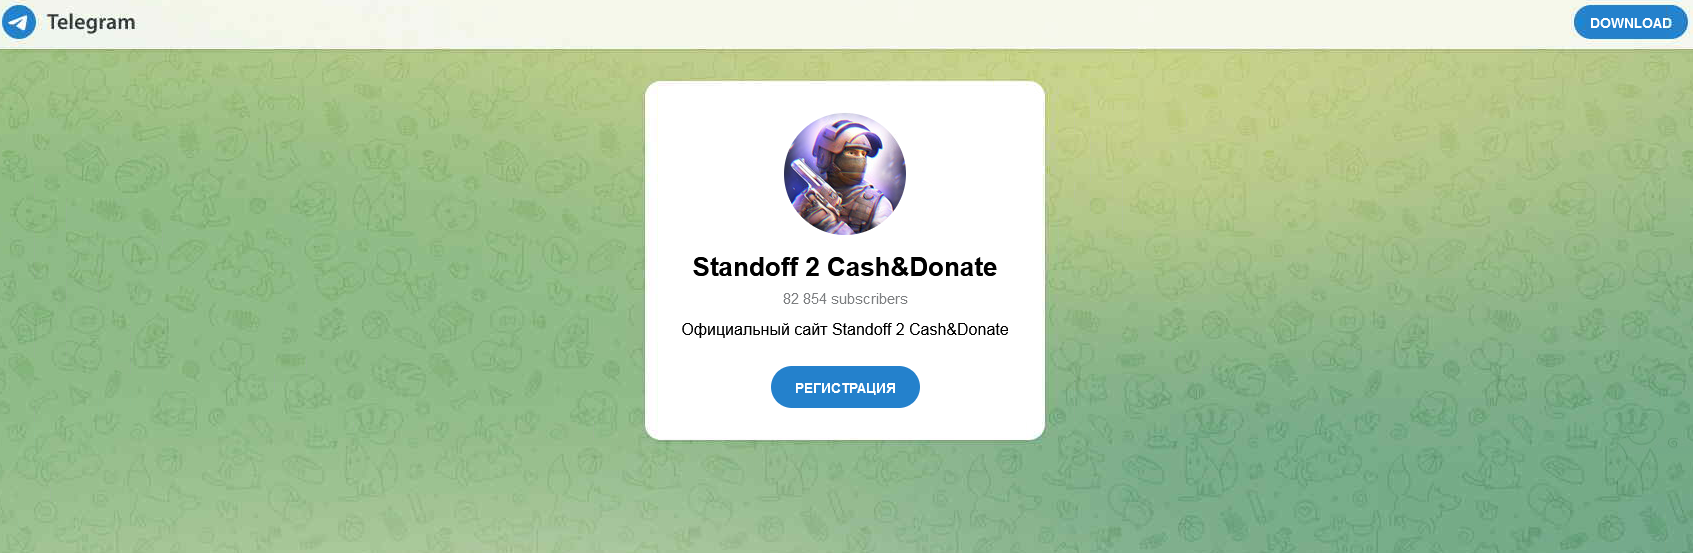1693x553 pixels.
Task: Click the word Standoff in the channel title
Action: tap(745, 267)
